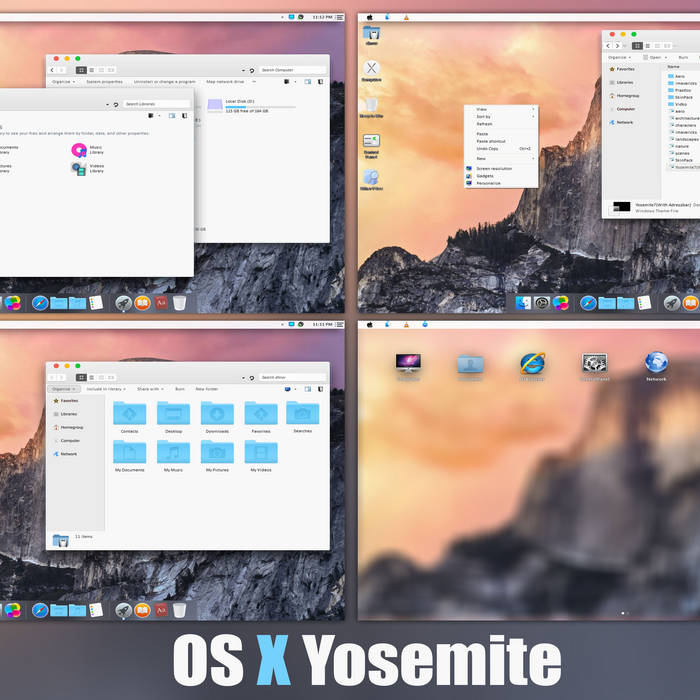This screenshot has width=700, height=700.
Task: Click refresh arrow beside Search Computer
Action: click(252, 71)
